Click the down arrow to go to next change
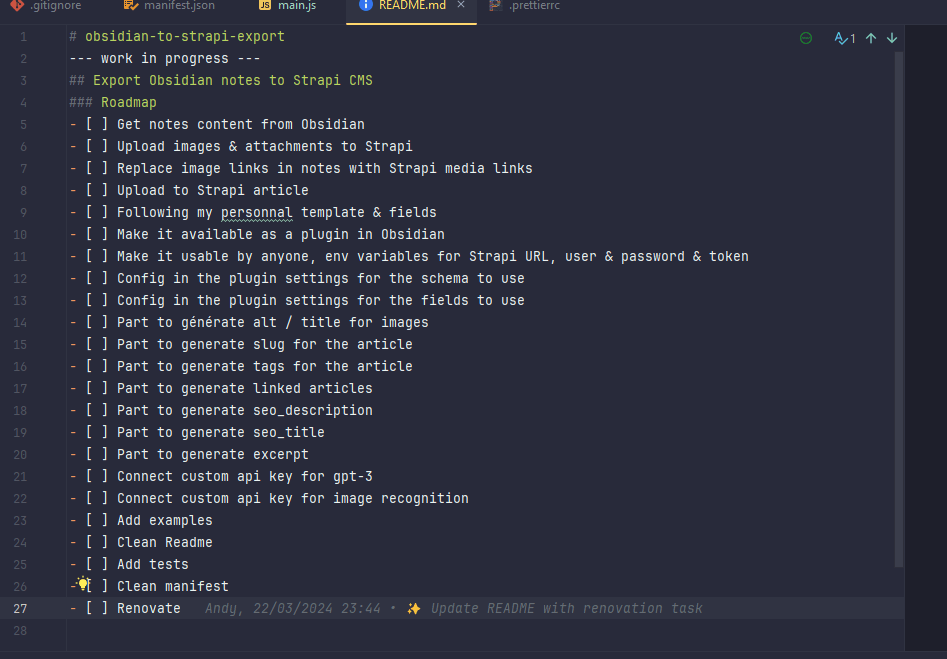The image size is (947, 659). click(891, 37)
